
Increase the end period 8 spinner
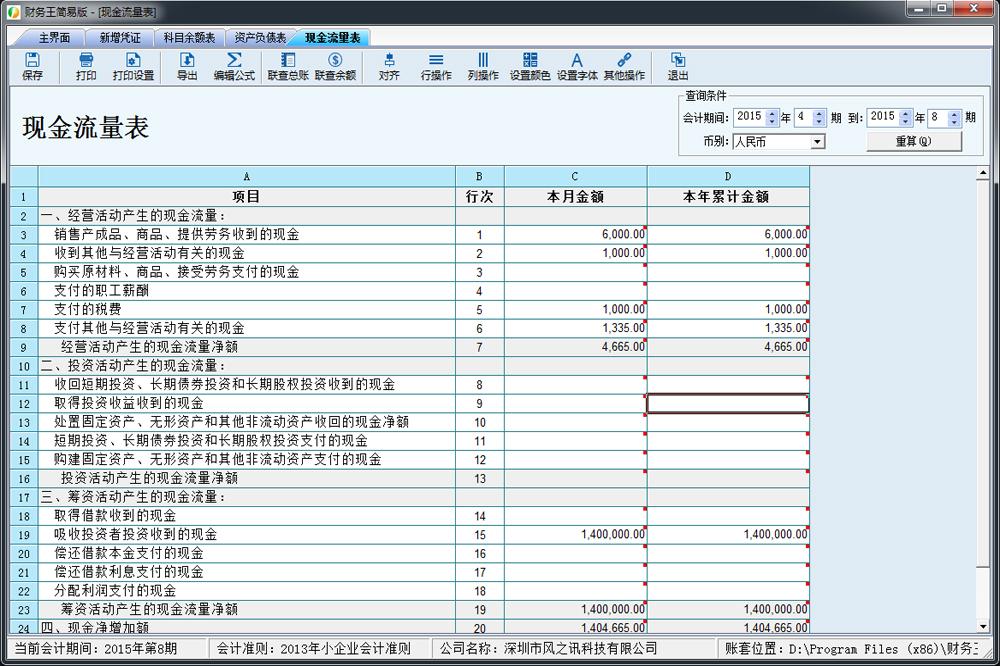tap(954, 114)
